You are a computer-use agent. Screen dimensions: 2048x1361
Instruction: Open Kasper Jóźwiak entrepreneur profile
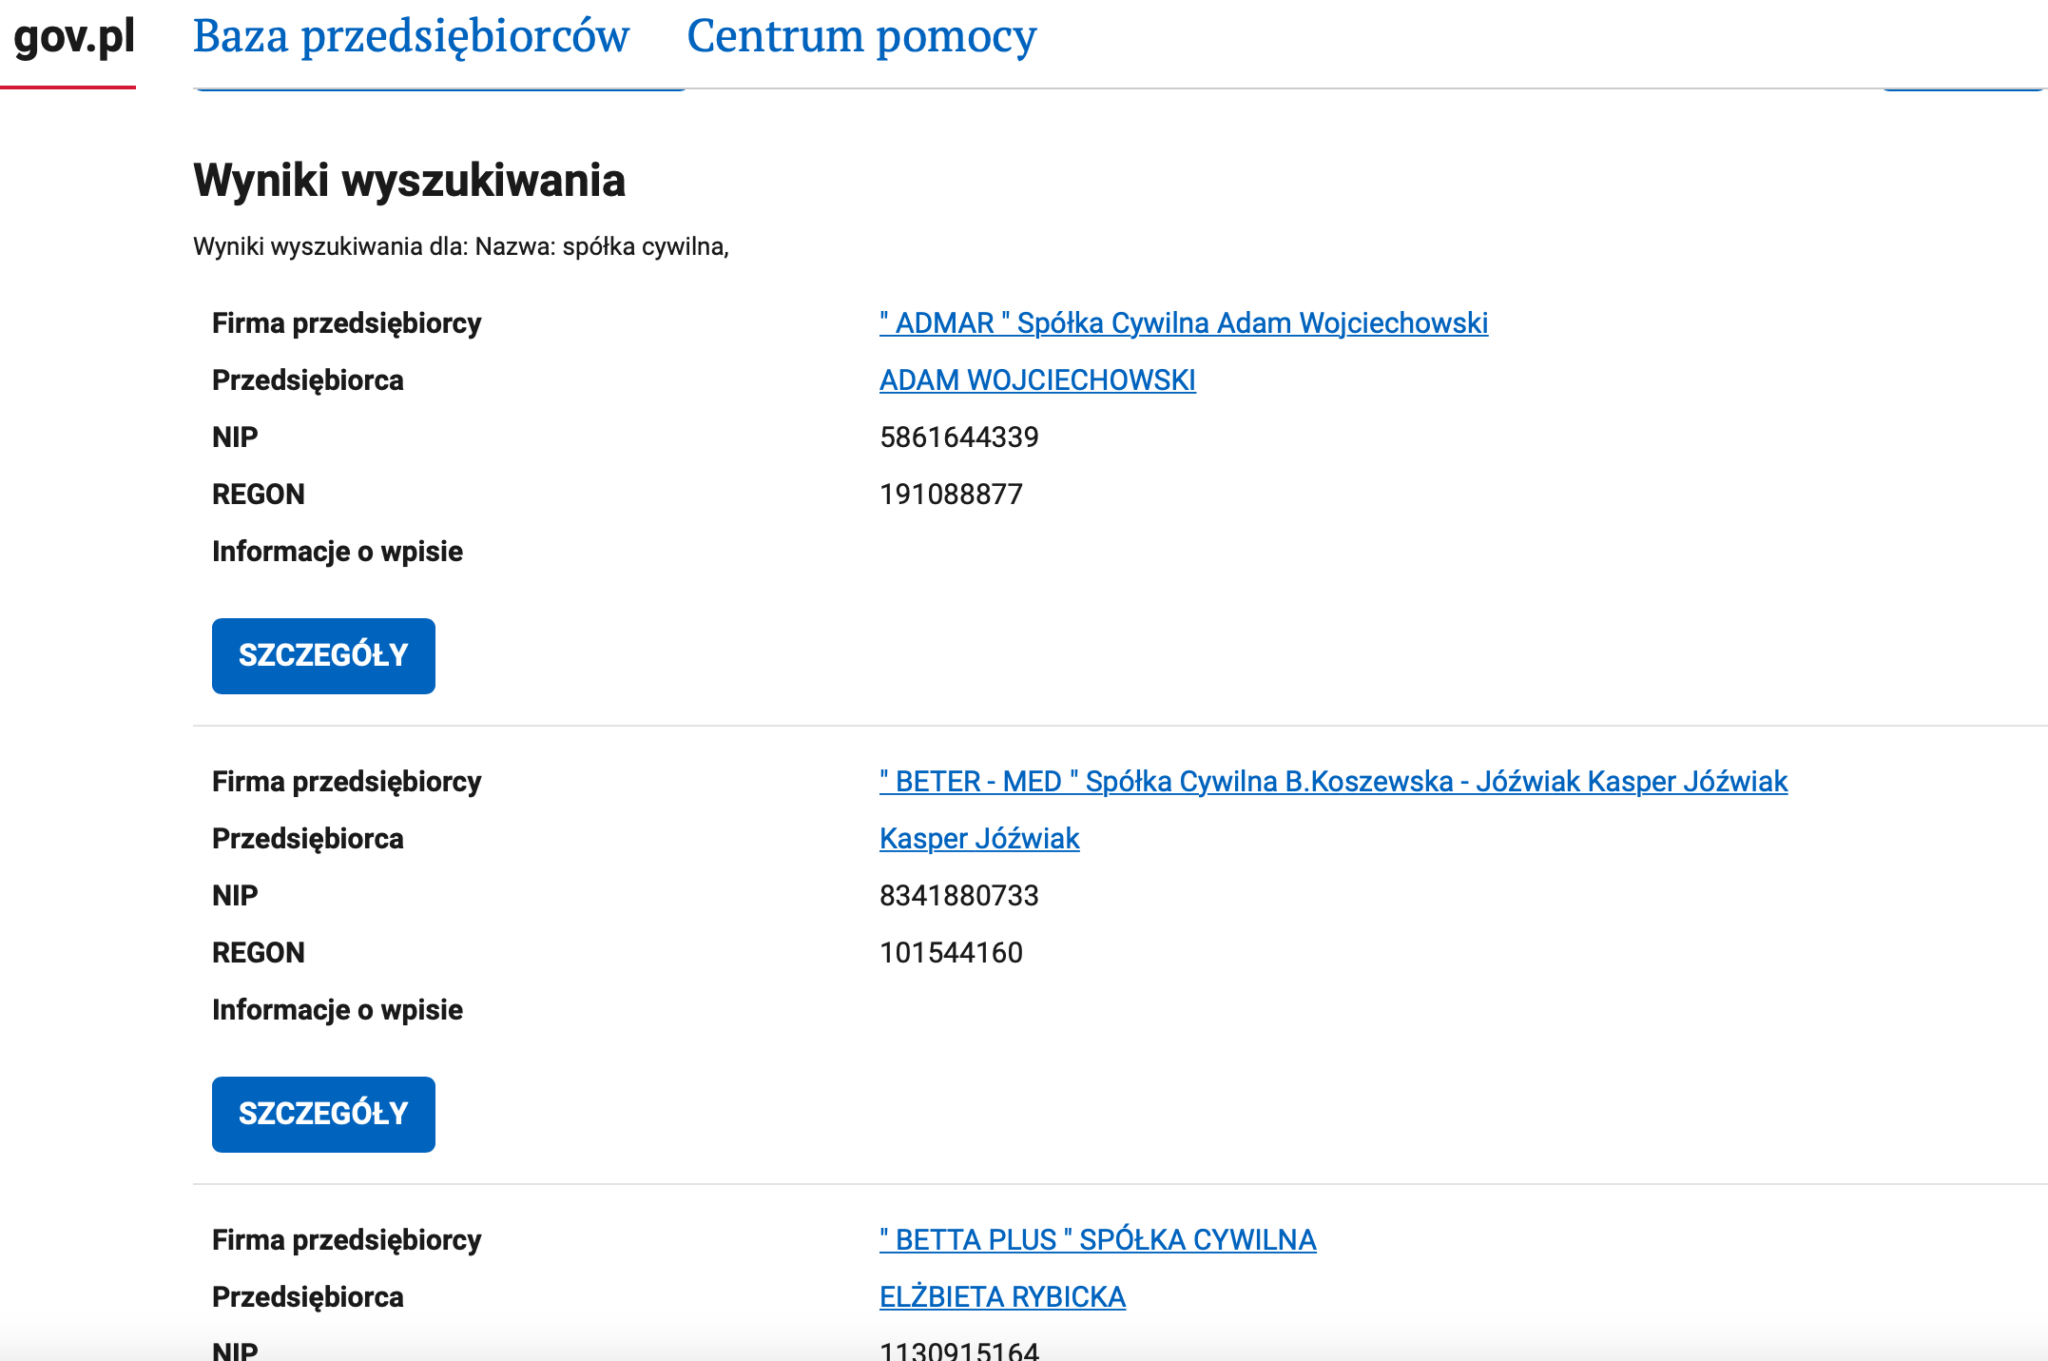pos(978,838)
